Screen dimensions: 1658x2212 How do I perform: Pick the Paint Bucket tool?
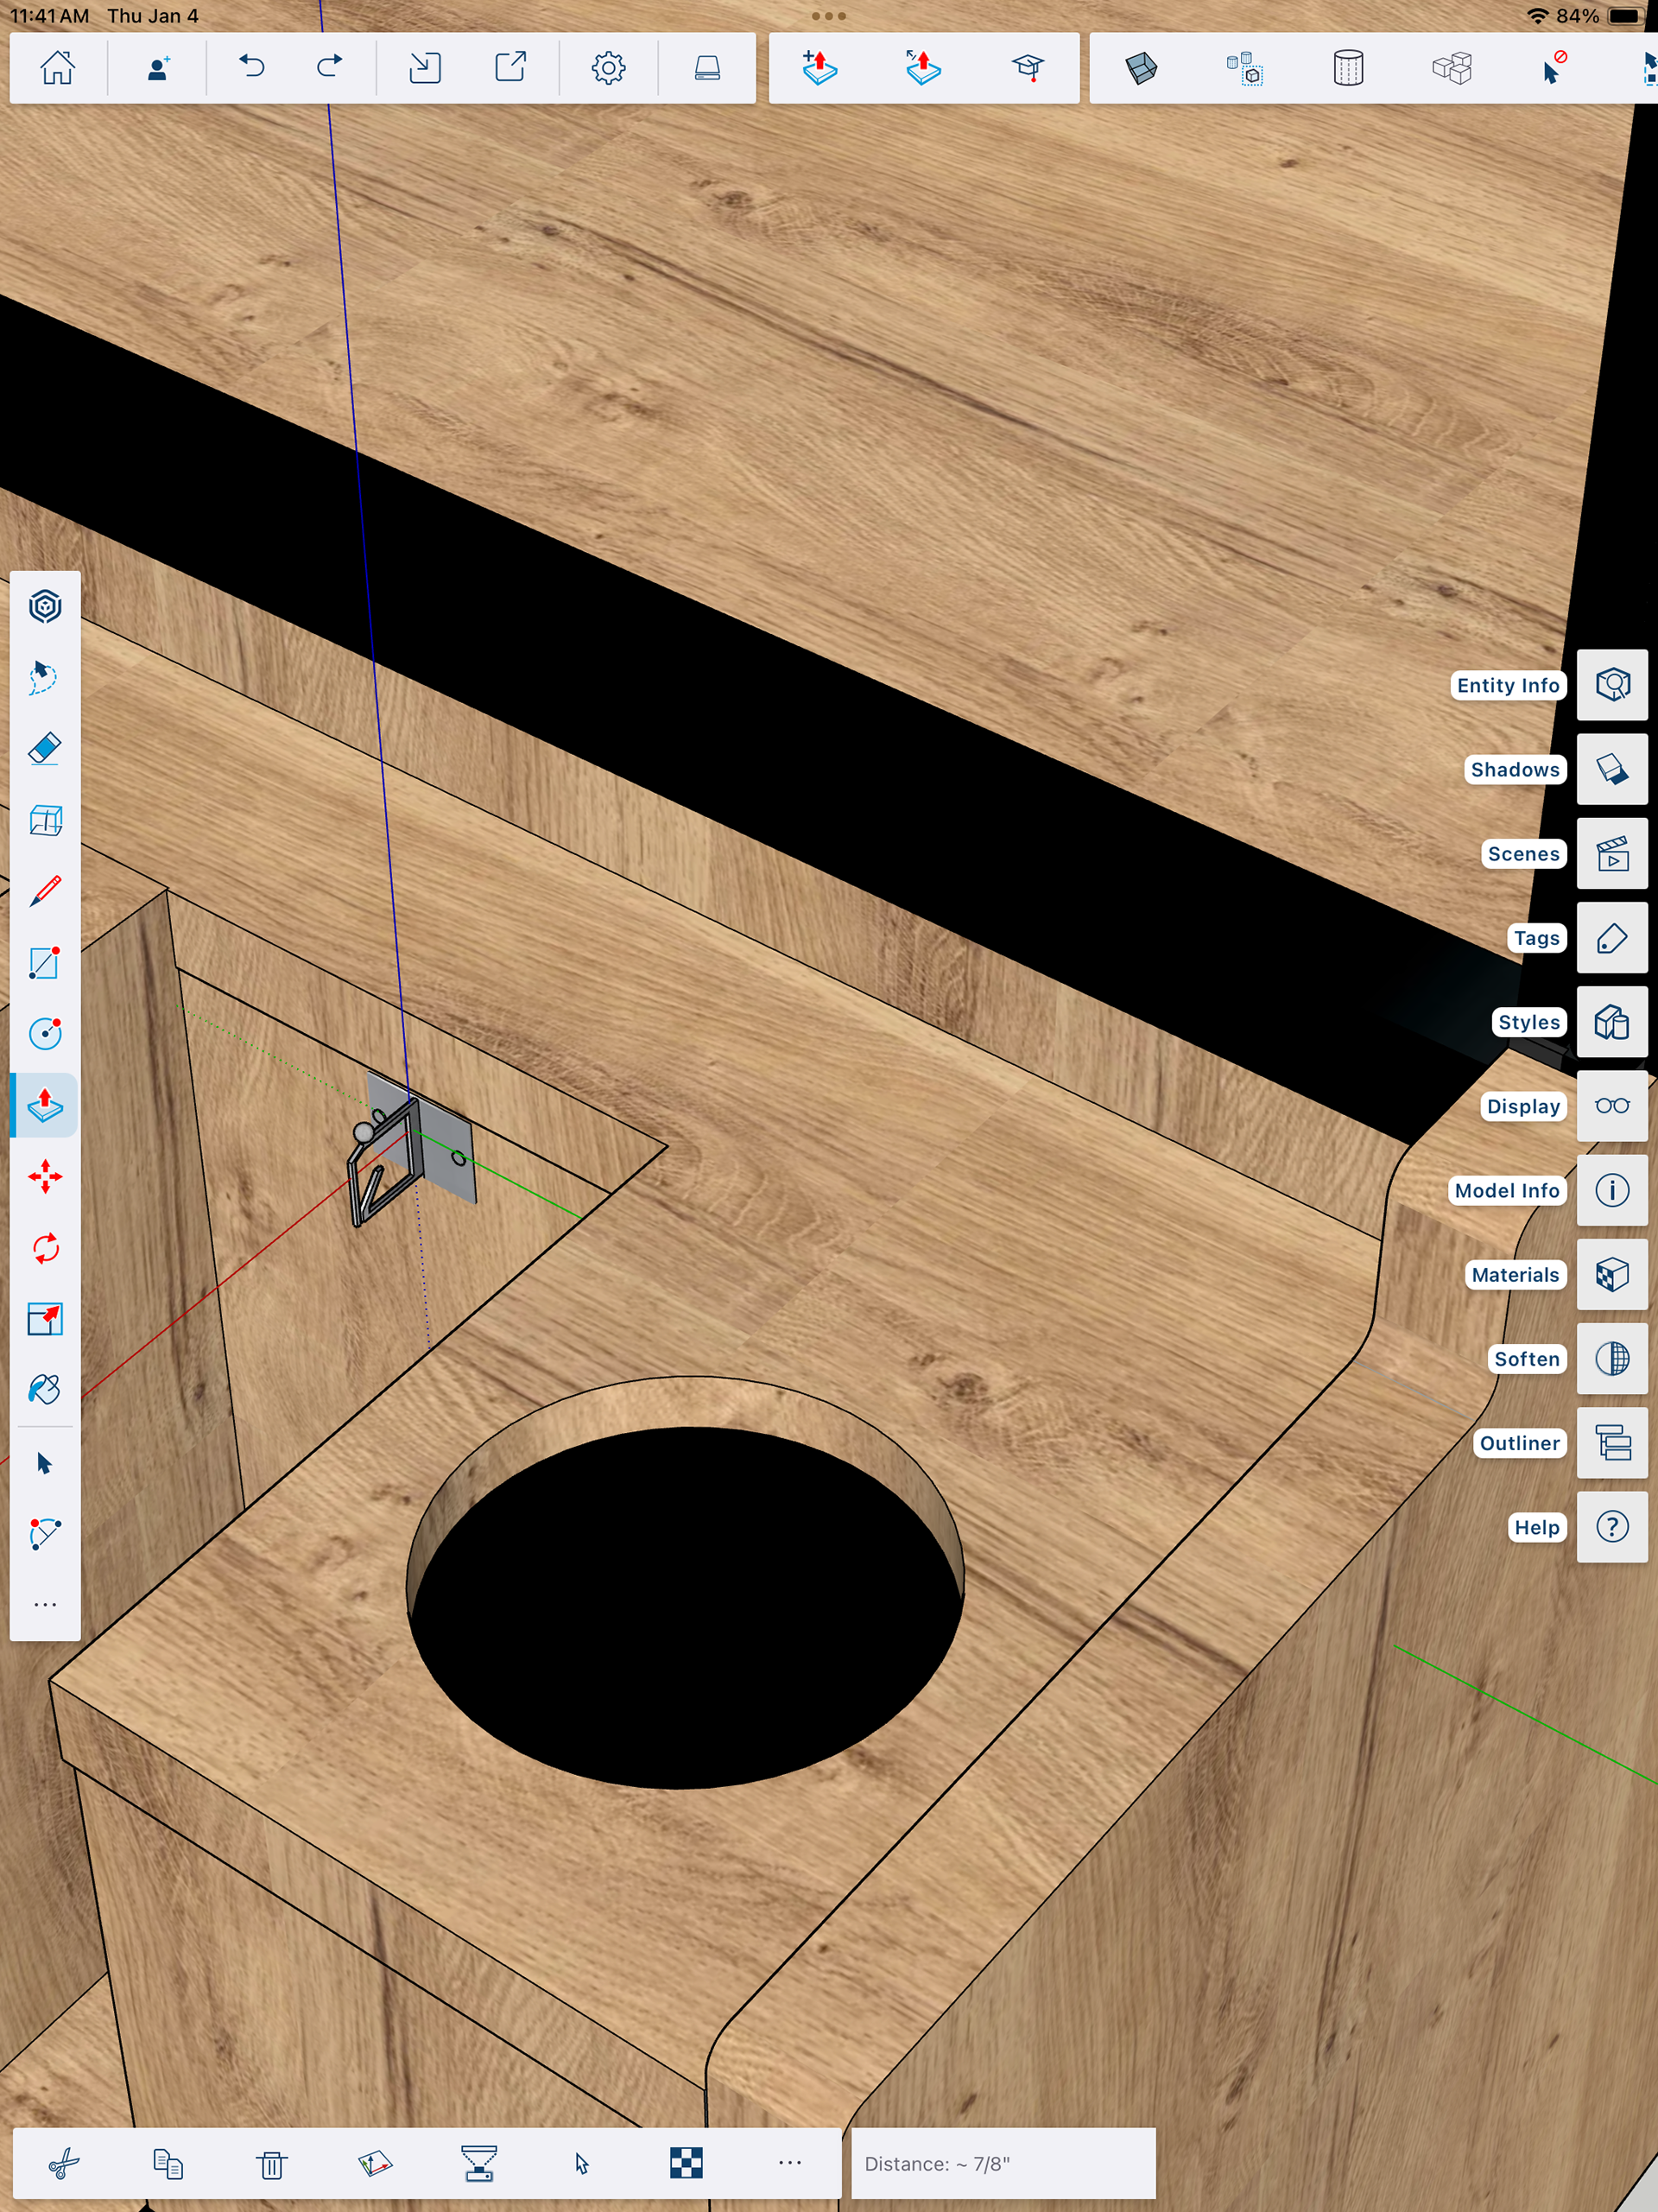coord(45,1389)
